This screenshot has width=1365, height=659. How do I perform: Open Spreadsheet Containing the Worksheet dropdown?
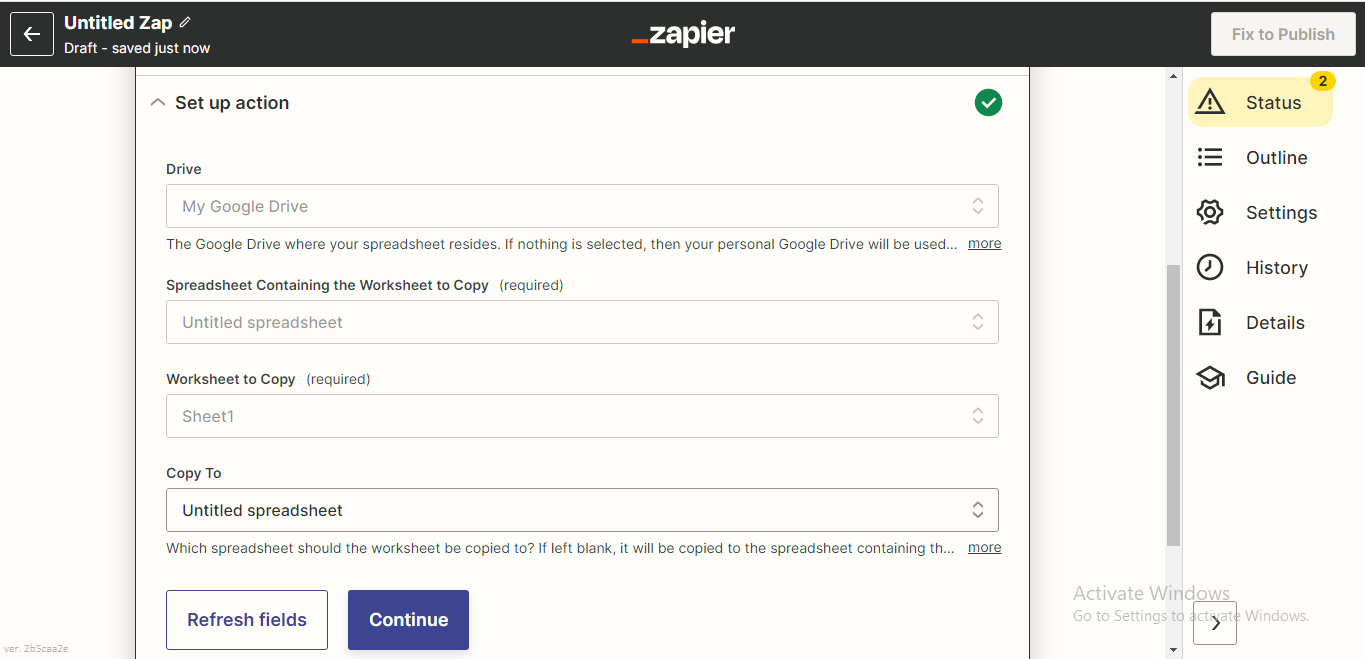[x=582, y=322]
